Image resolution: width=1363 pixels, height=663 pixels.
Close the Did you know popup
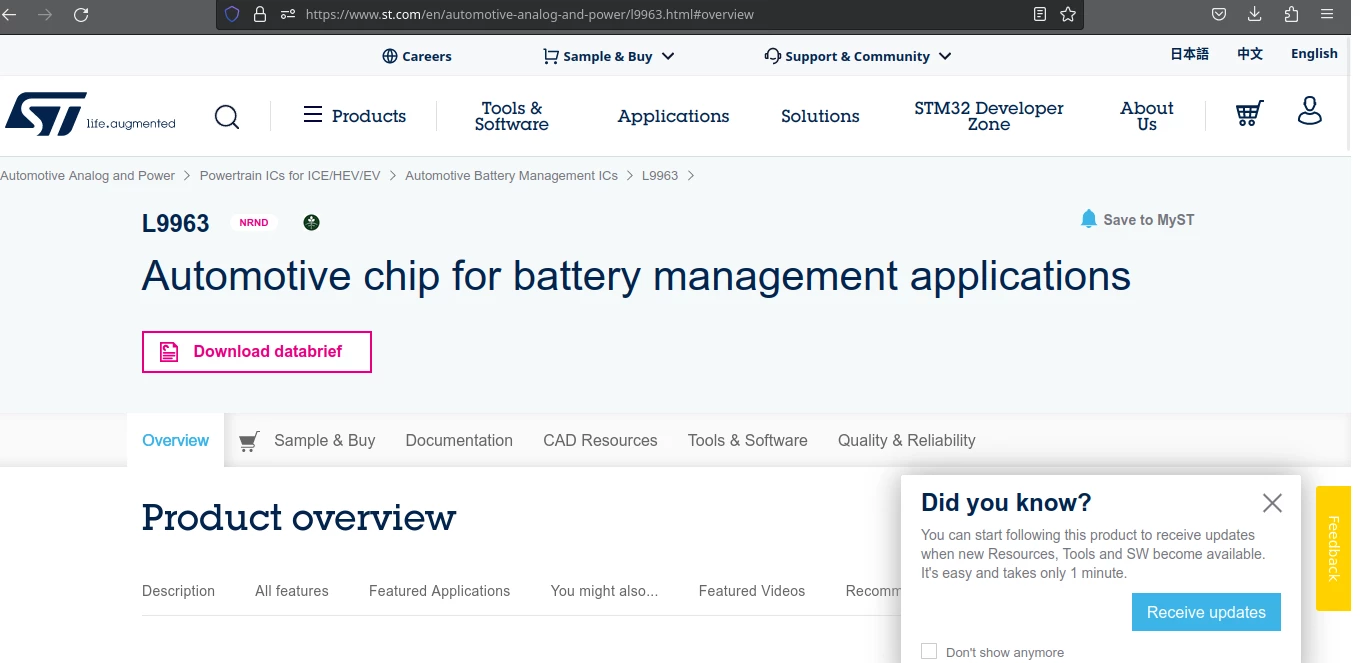pyautogui.click(x=1272, y=503)
